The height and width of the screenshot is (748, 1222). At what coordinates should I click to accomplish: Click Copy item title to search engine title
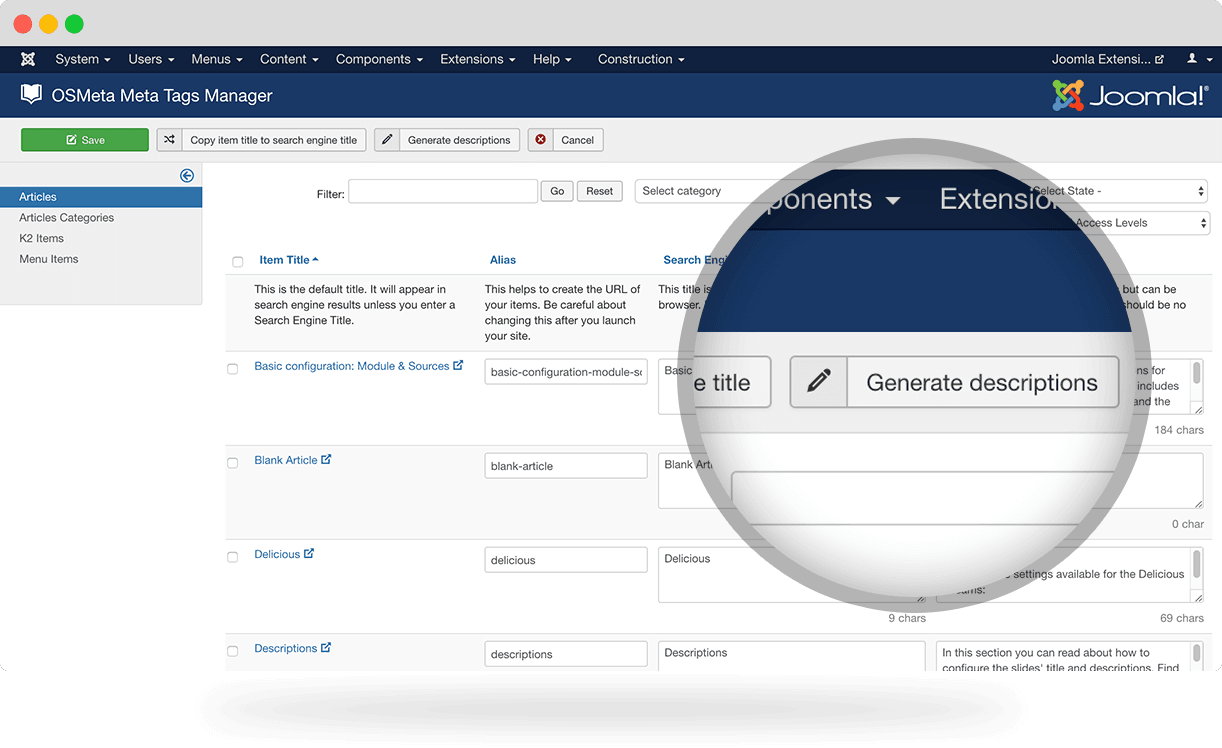coord(262,140)
